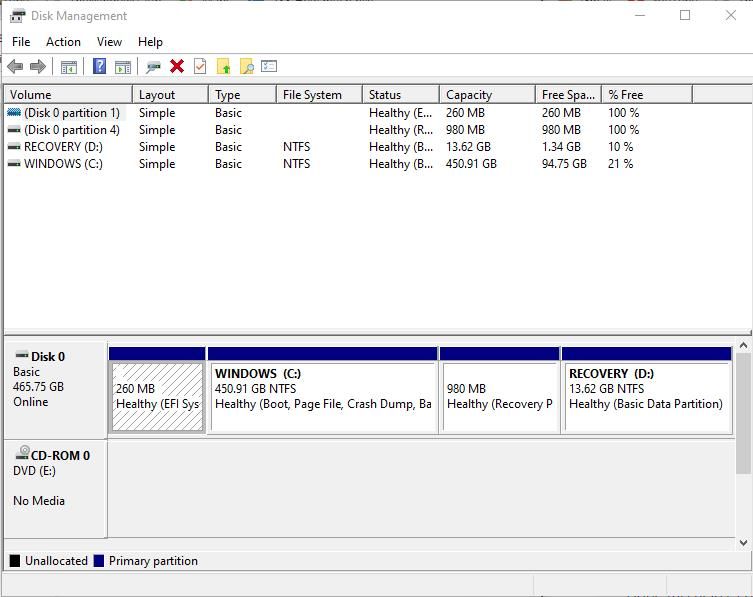Click the blue Help question mark icon

(x=99, y=67)
